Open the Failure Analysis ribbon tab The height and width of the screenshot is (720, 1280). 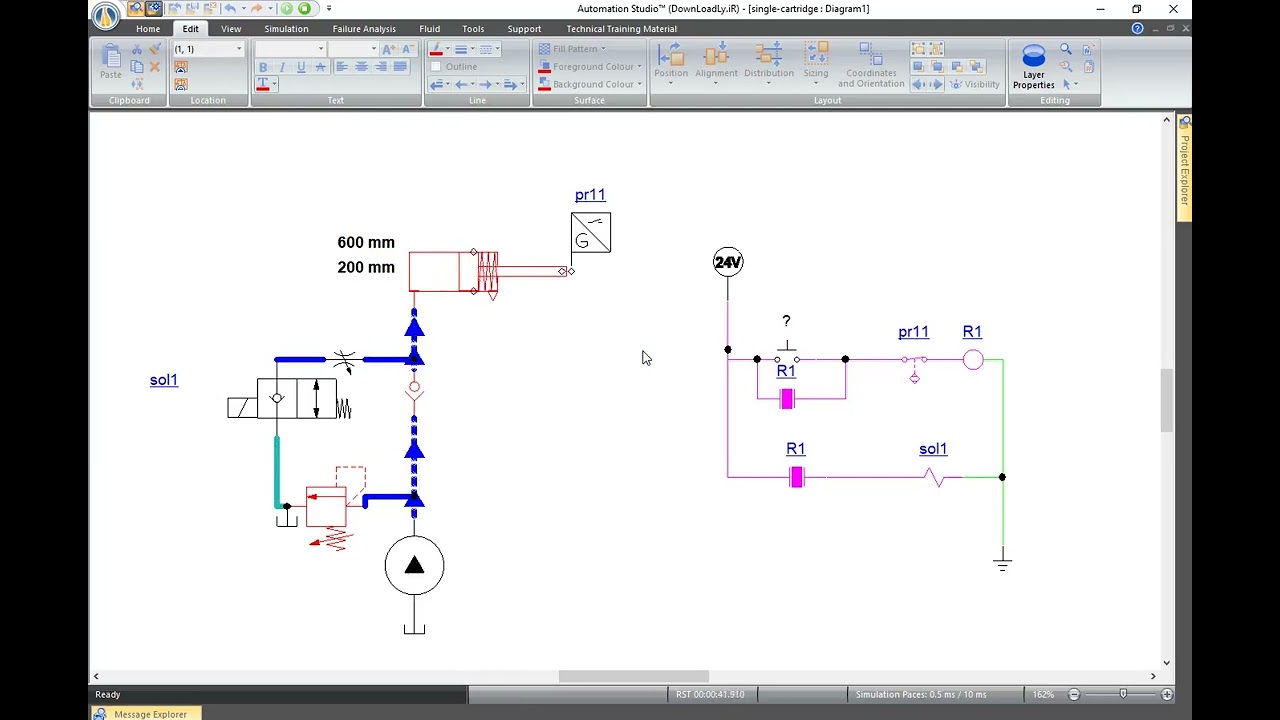pos(364,28)
